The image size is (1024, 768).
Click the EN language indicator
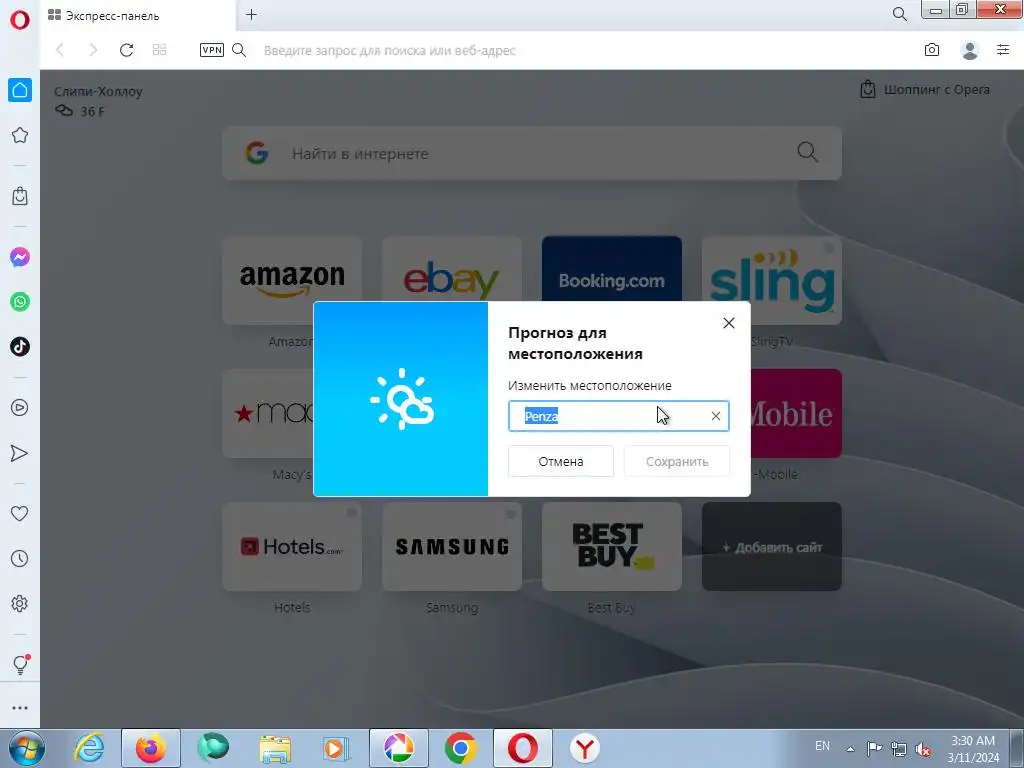pyautogui.click(x=822, y=746)
